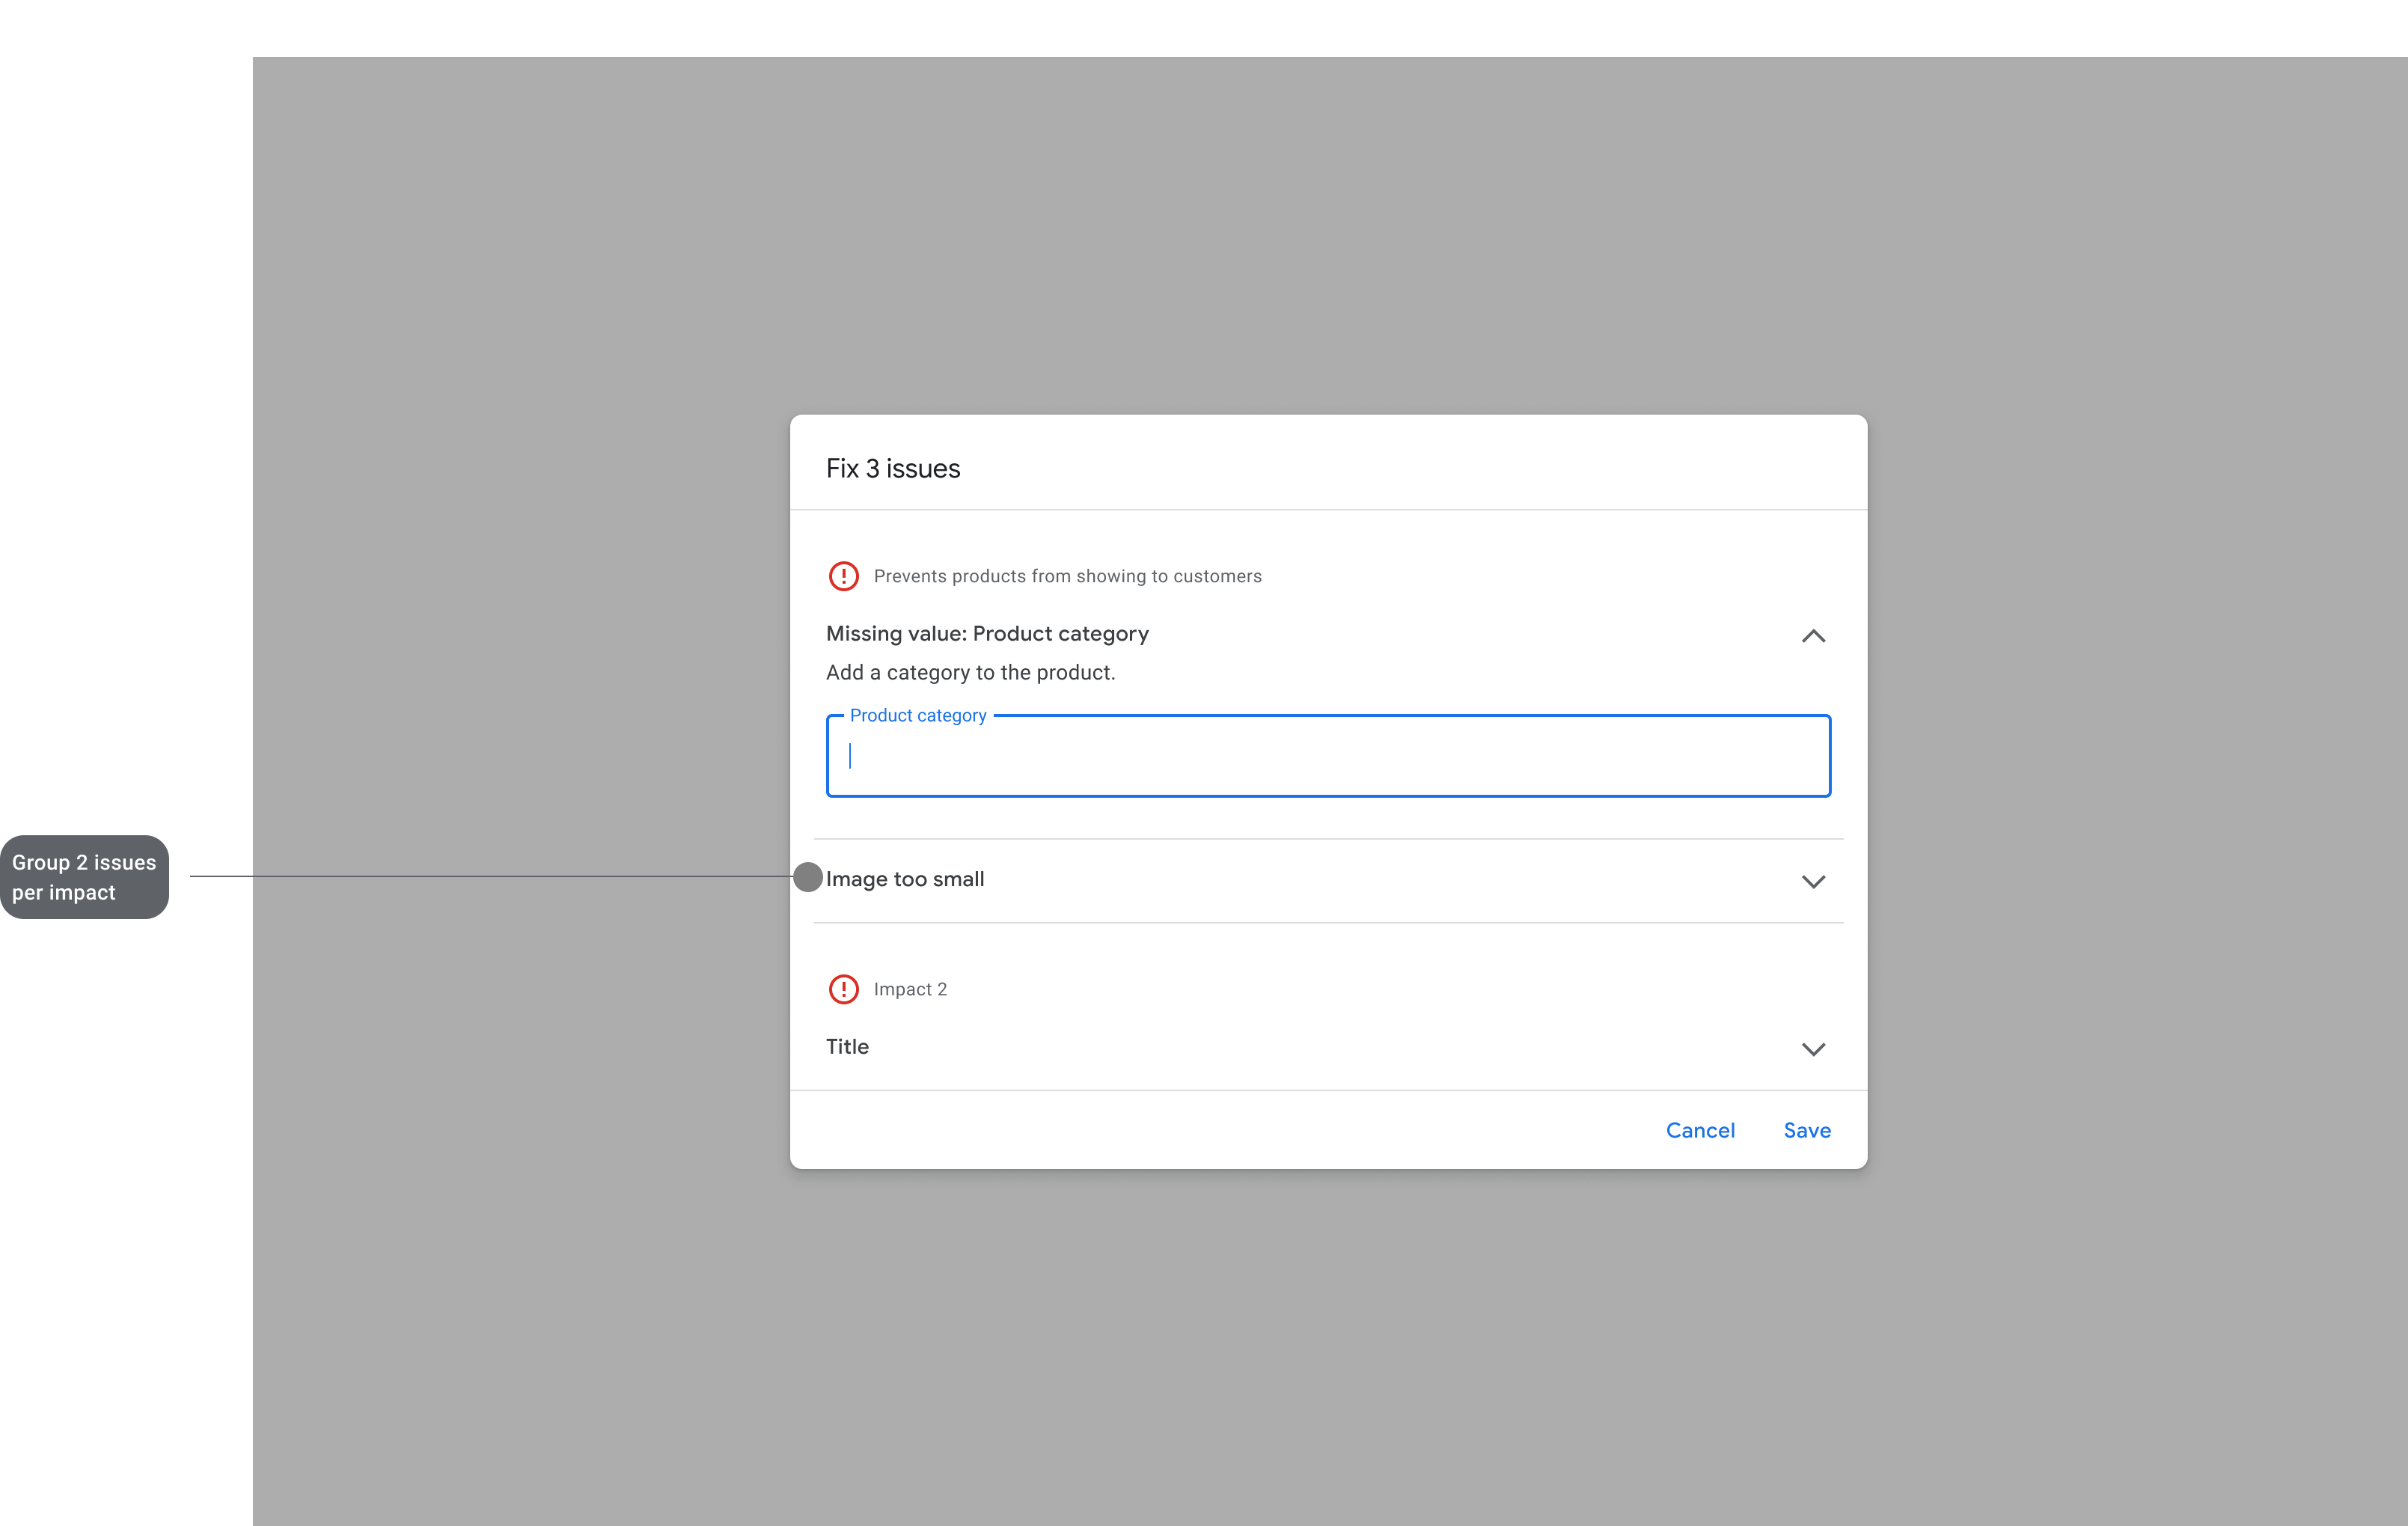Click the "Prevents products from showing to customers" text
The width and height of the screenshot is (2408, 1526).
click(1067, 576)
